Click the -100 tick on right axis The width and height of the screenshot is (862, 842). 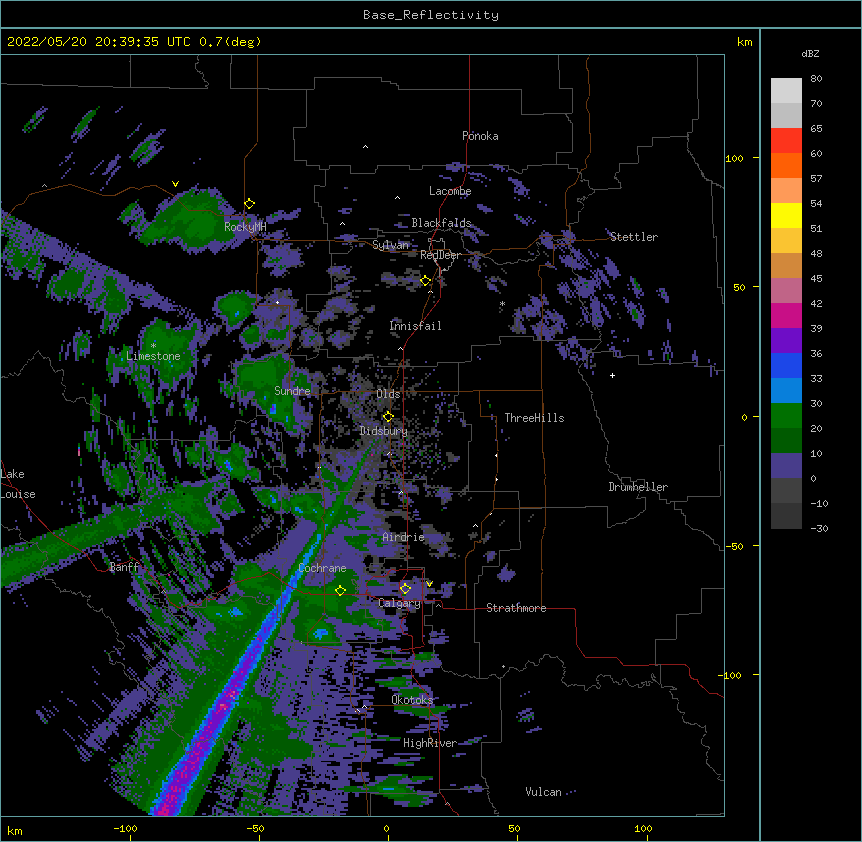click(731, 675)
